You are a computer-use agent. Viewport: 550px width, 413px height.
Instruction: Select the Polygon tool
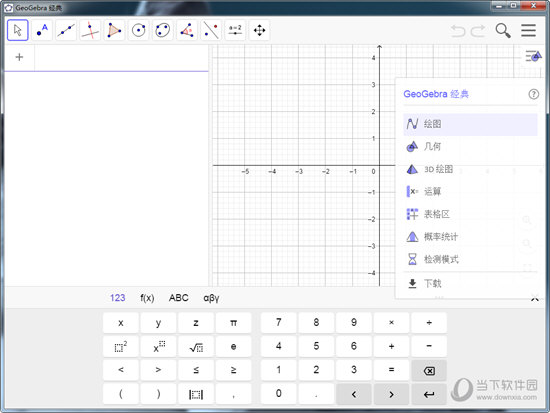114,30
